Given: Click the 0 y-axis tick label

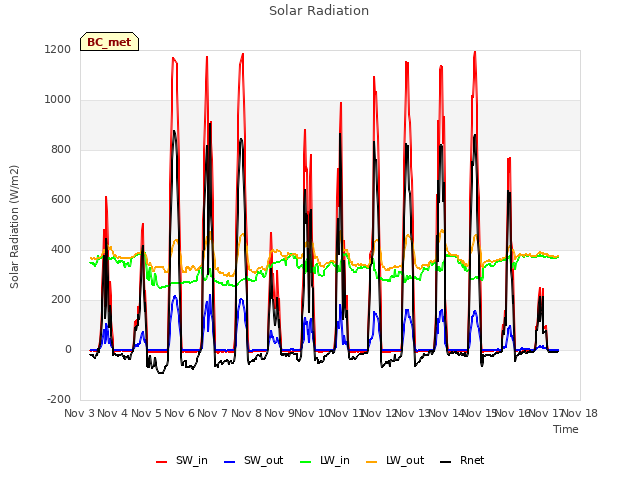Looking at the screenshot, I should click(68, 350).
